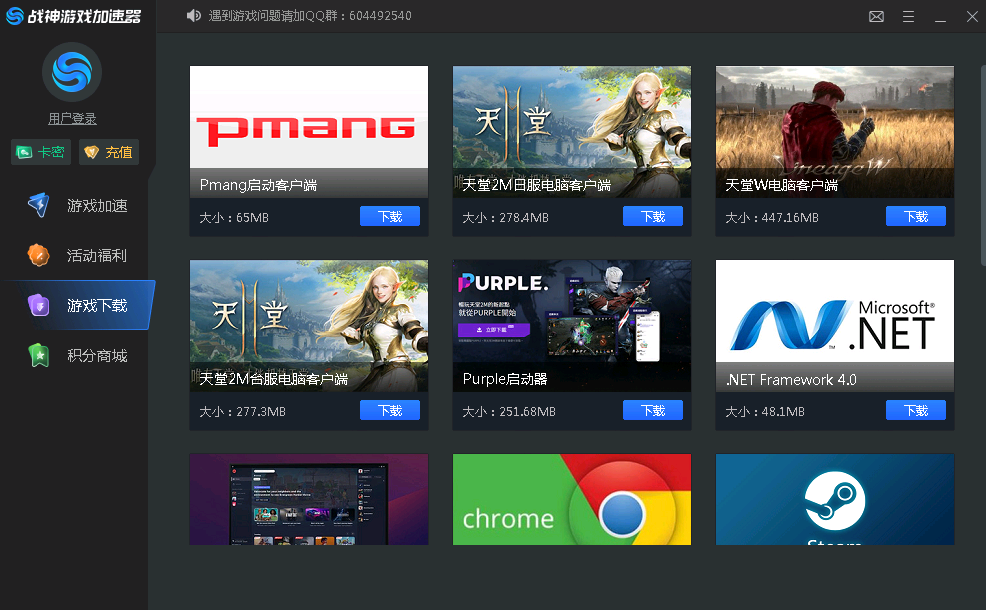This screenshot has height=610, width=986.
Task: Click the Purple启动器 title label
Action: pos(505,379)
